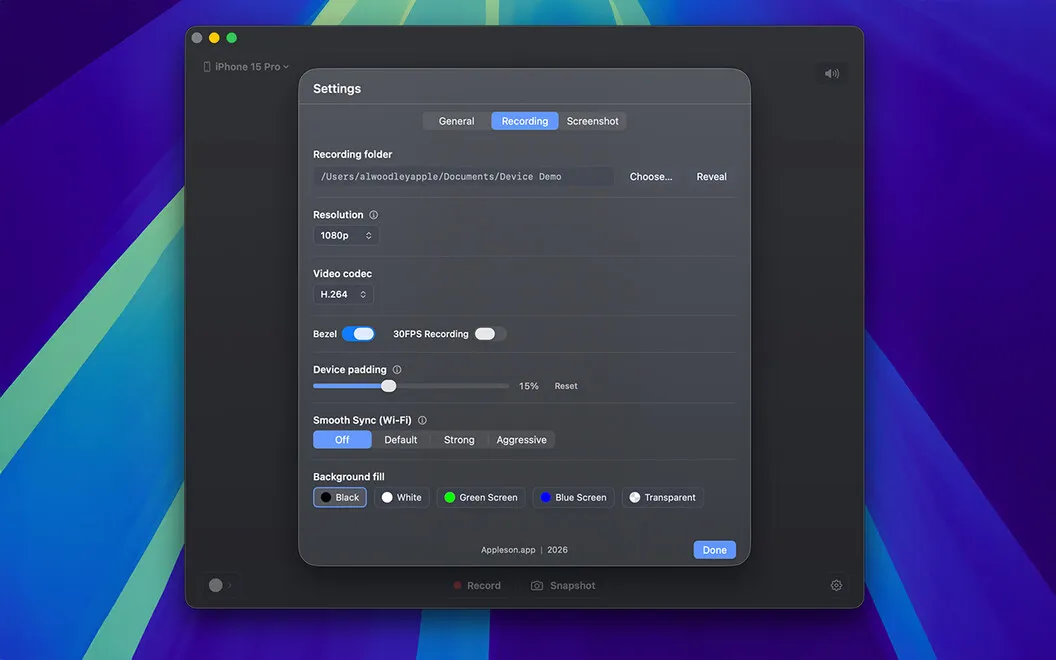The height and width of the screenshot is (660, 1056).
Task: Select Transparent background fill
Action: pos(663,498)
